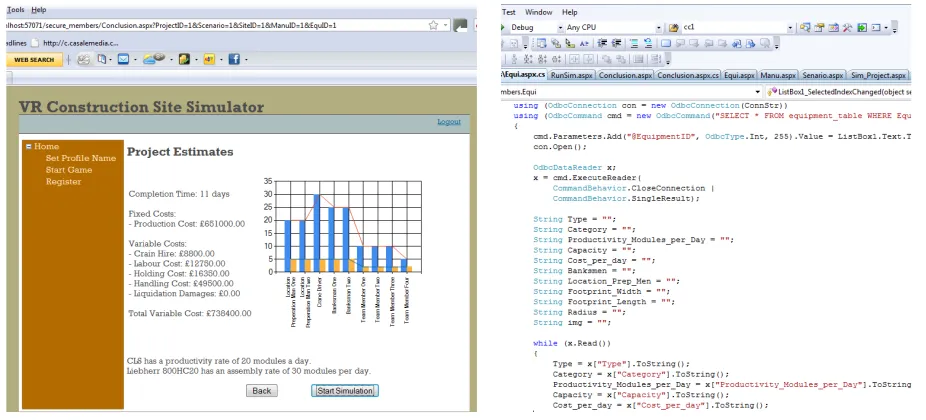
Task: Open the dropdown arrow beside the bookmark star
Action: tap(445, 25)
